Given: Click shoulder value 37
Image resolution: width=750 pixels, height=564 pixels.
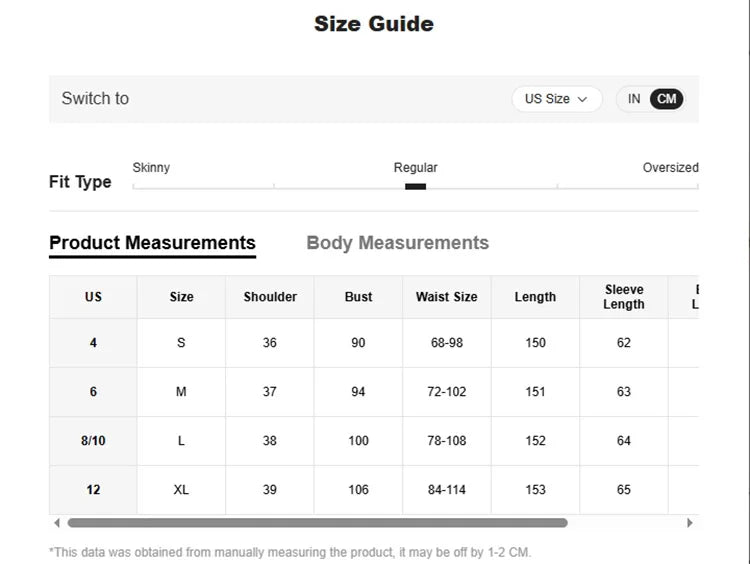Looking at the screenshot, I should (270, 392).
